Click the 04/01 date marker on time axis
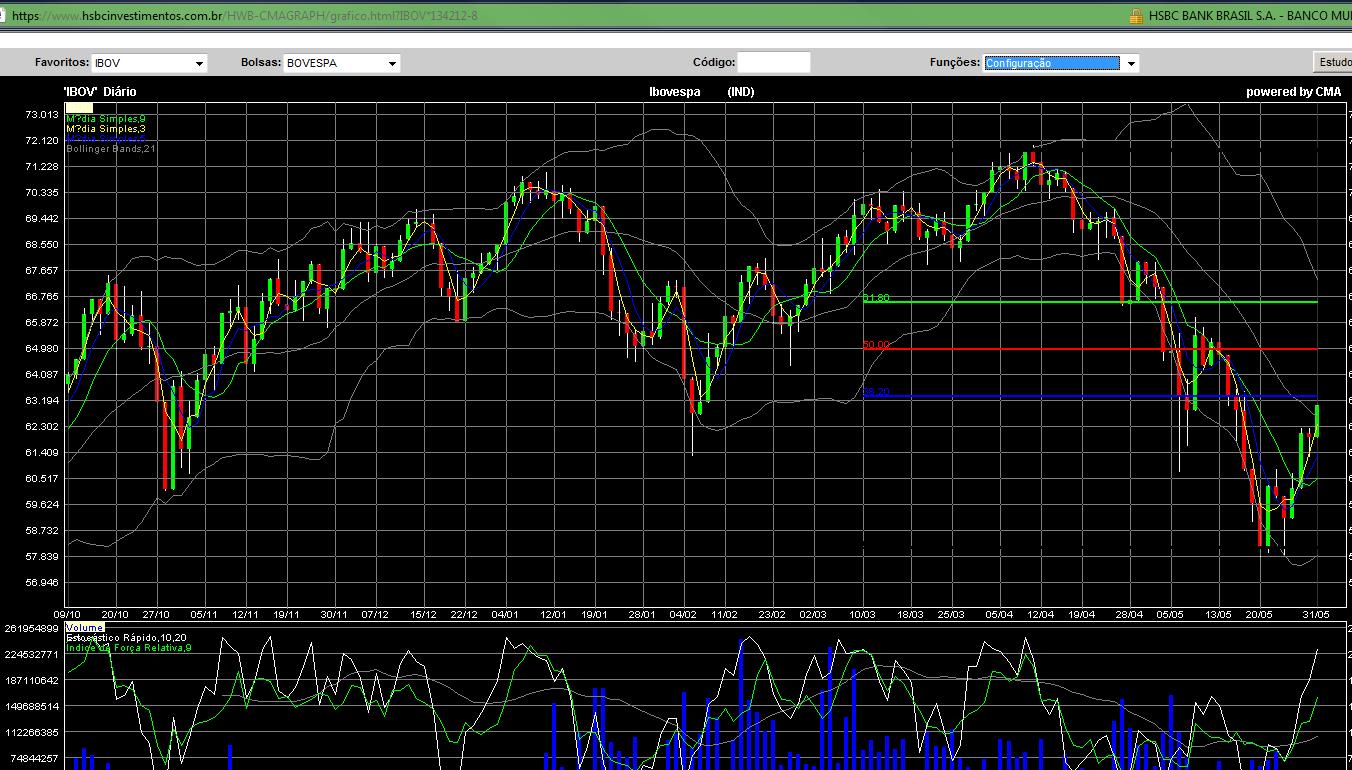The image size is (1352, 770). 505,614
